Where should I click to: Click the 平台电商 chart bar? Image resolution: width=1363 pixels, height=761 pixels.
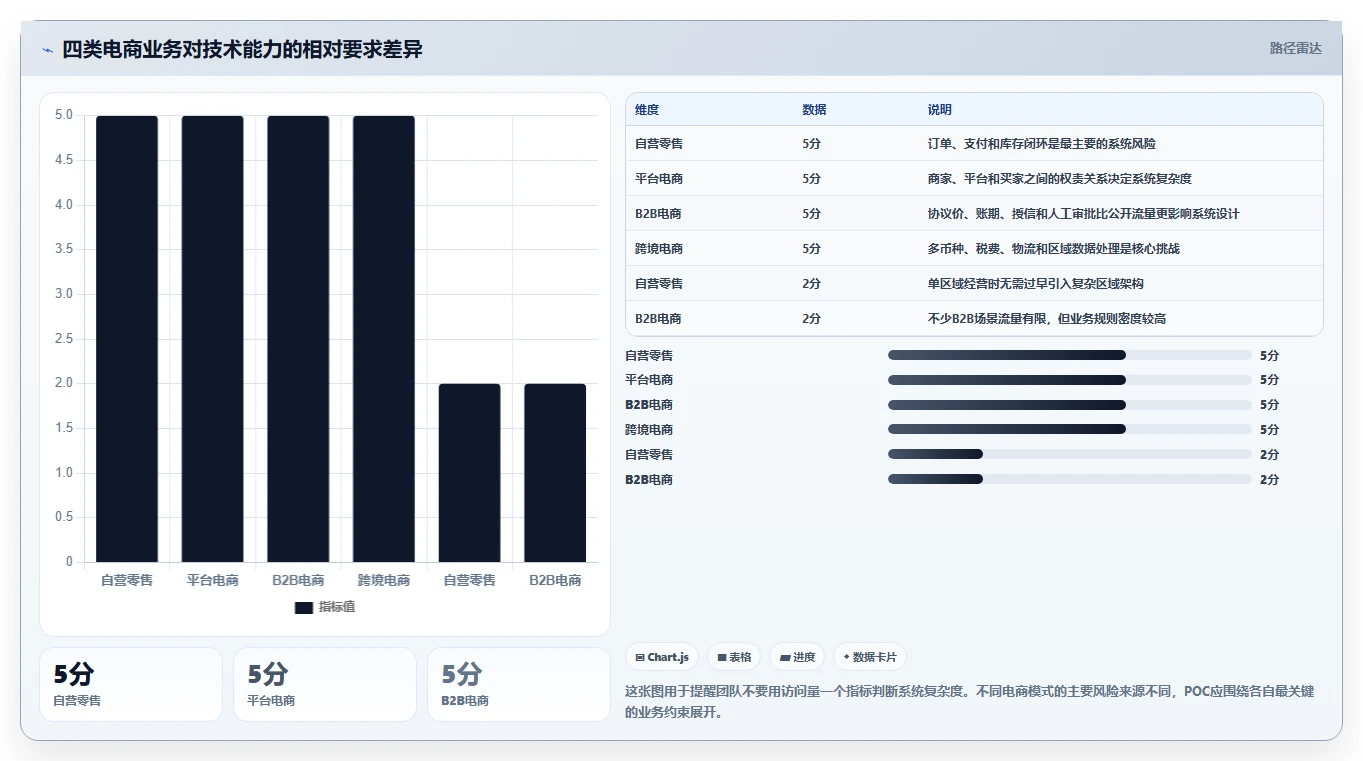click(x=212, y=339)
